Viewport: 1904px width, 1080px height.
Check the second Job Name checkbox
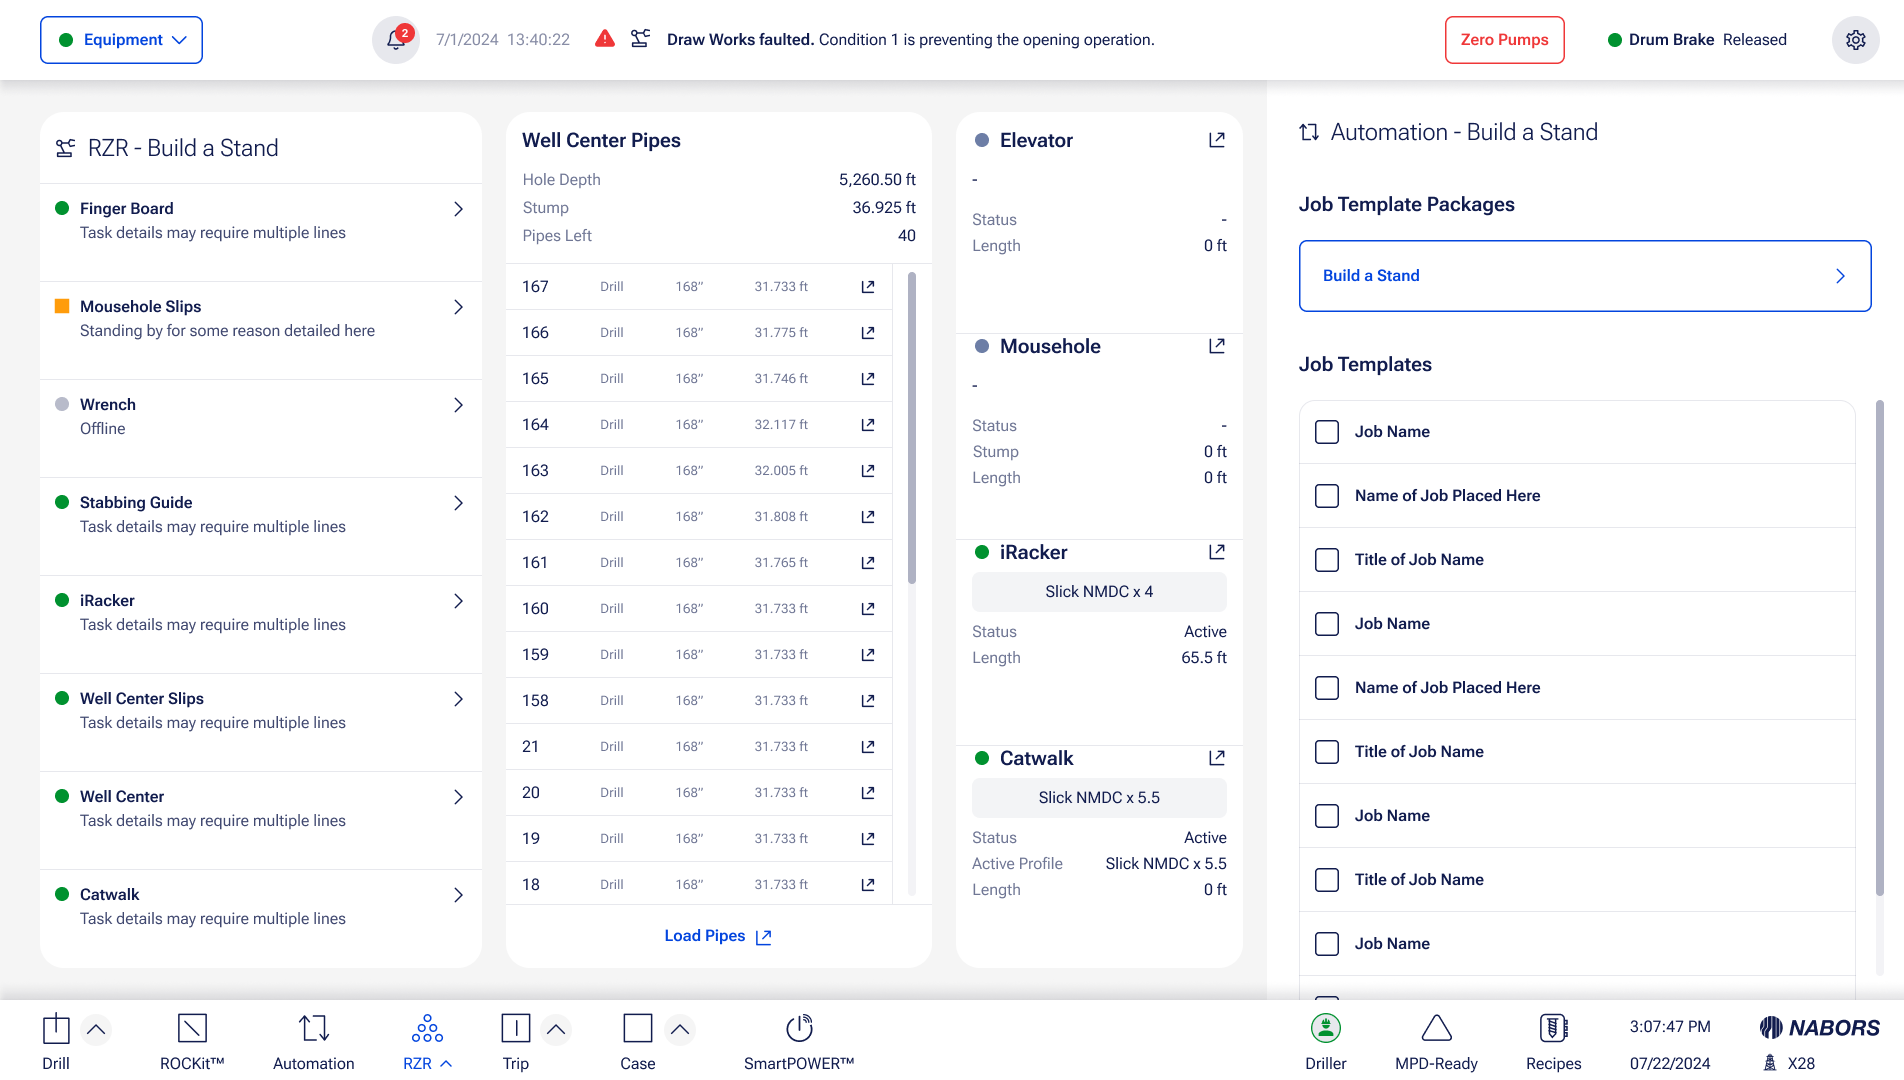click(1327, 624)
